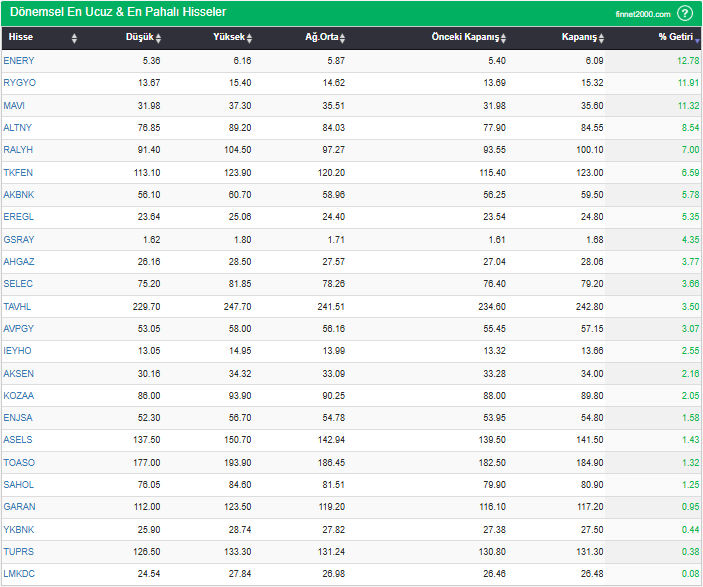
Task: Sort by Düşük column sort icon
Action: click(158, 38)
